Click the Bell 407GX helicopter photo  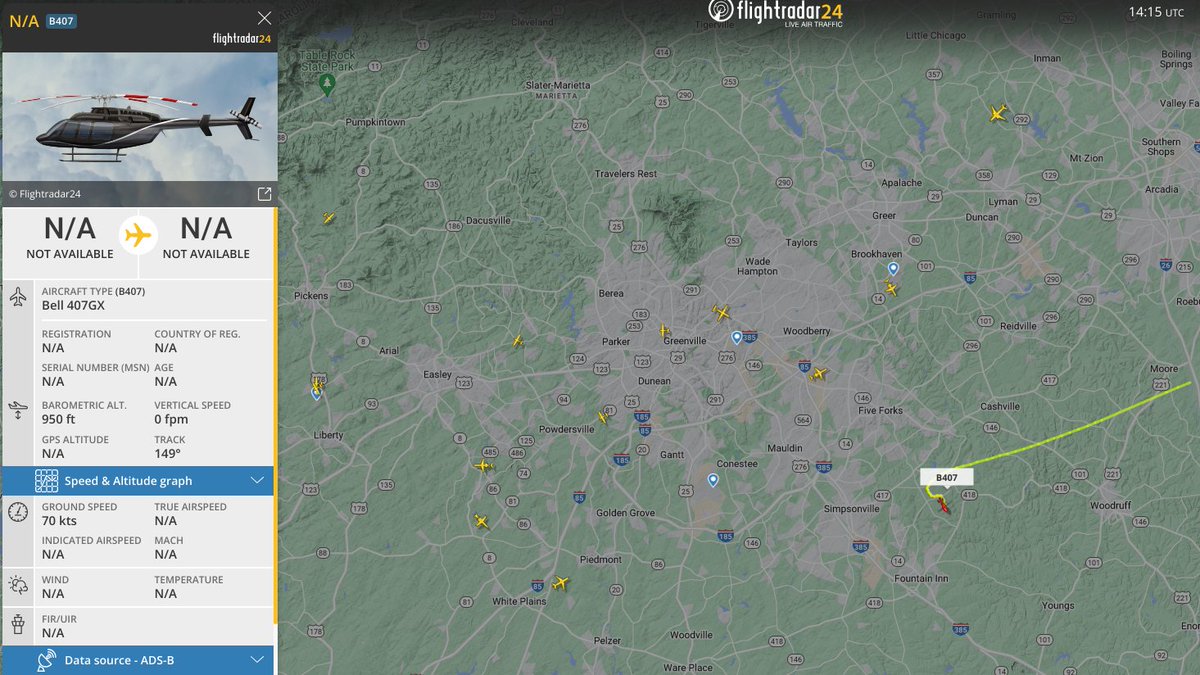139,117
